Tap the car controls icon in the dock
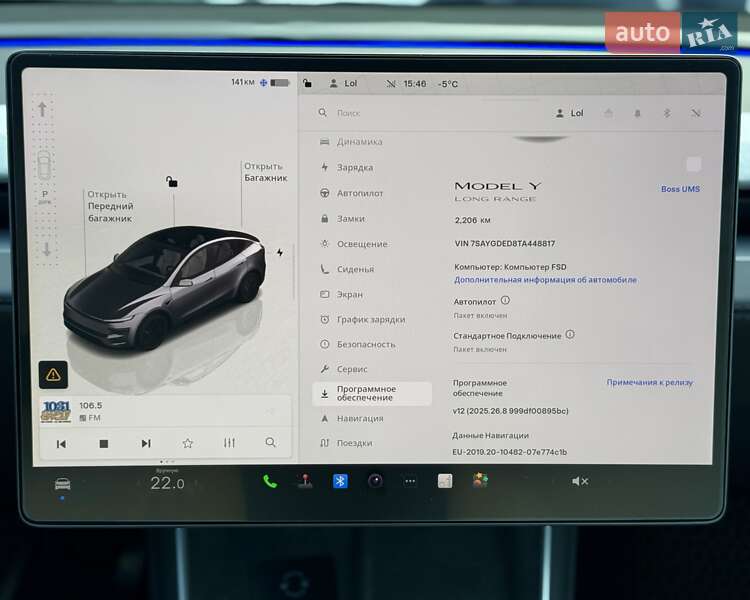750x600 pixels. (x=62, y=484)
